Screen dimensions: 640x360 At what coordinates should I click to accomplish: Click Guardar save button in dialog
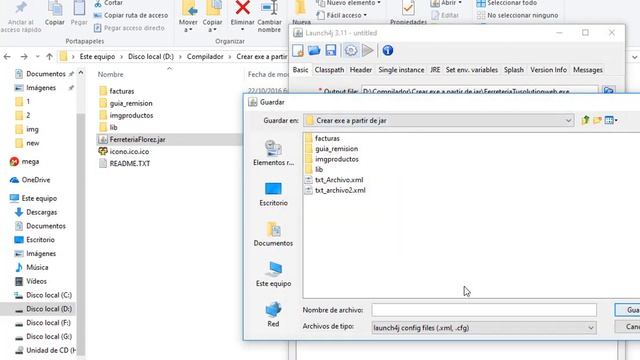coord(627,310)
